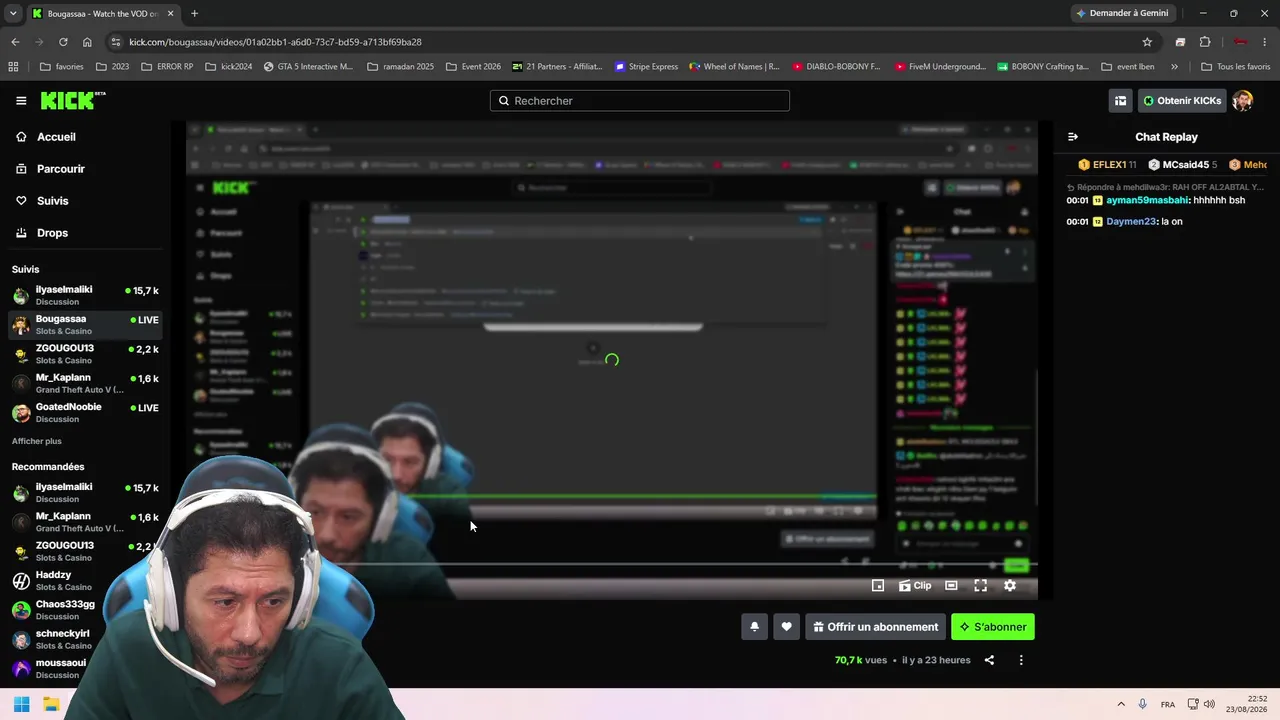Image resolution: width=1280 pixels, height=720 pixels.
Task: Open Chrome tab search dropdown
Action: click(x=13, y=14)
